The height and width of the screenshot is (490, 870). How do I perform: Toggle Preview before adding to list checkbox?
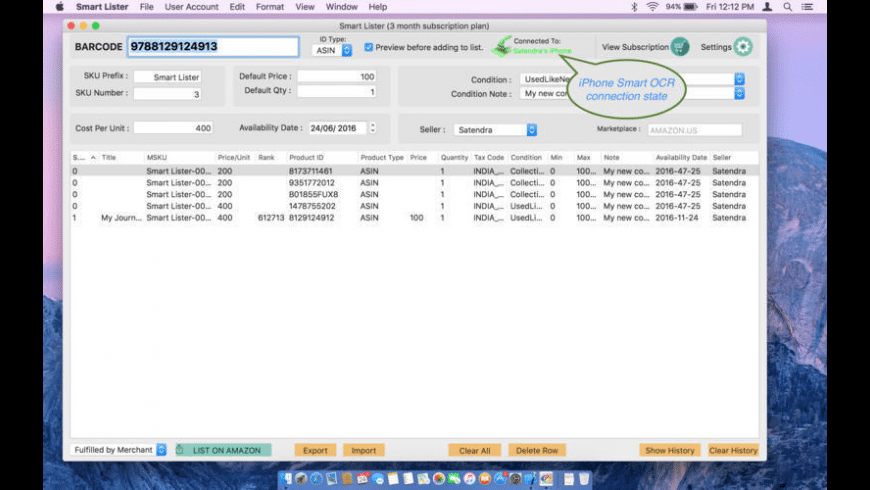(x=368, y=47)
